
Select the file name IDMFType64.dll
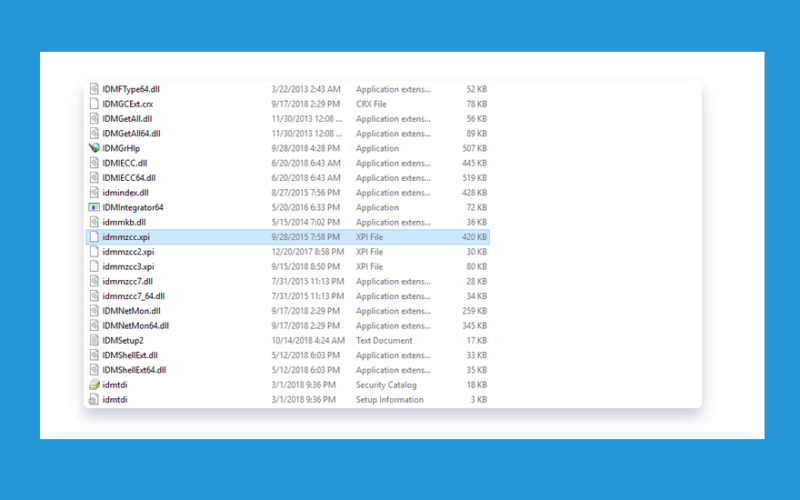pyautogui.click(x=131, y=89)
